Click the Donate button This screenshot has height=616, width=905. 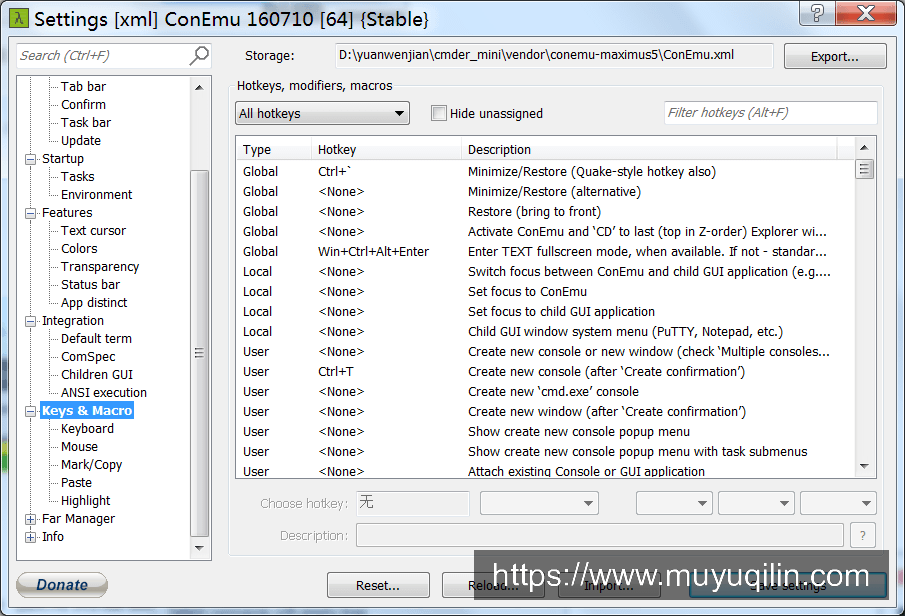pyautogui.click(x=62, y=585)
